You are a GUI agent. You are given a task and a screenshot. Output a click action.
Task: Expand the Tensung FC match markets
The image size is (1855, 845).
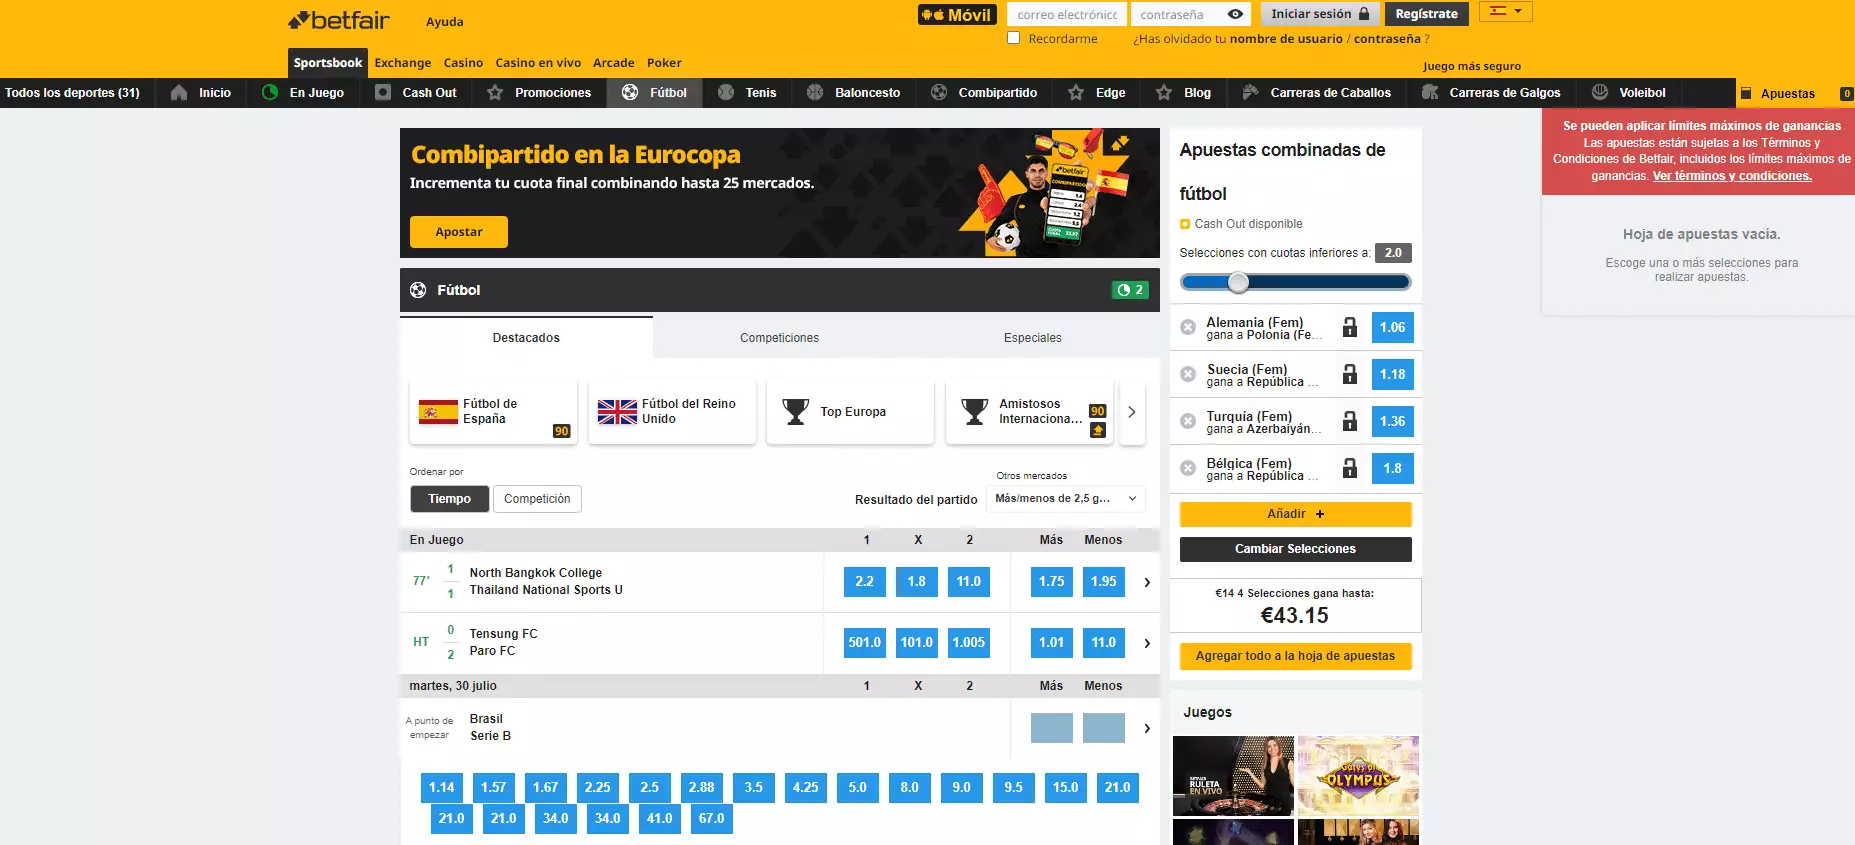[1147, 643]
